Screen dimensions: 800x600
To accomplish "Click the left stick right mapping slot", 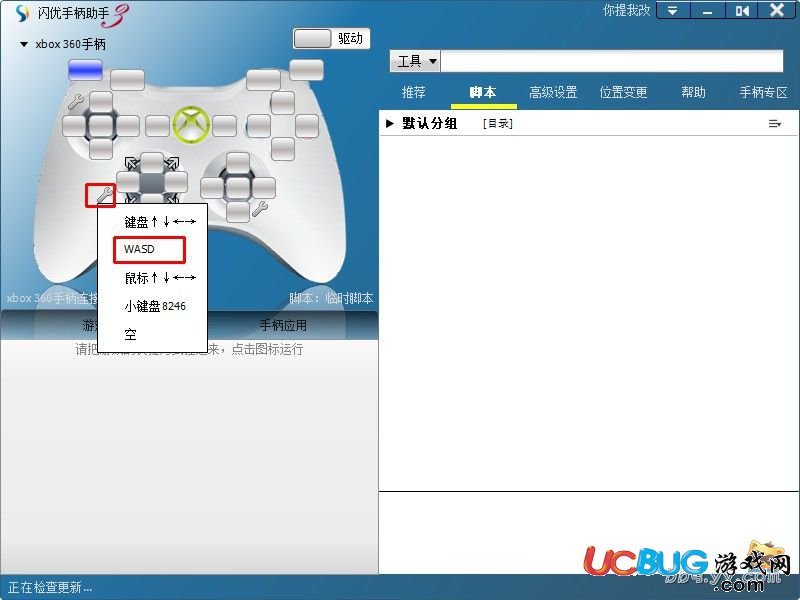I will (x=127, y=126).
